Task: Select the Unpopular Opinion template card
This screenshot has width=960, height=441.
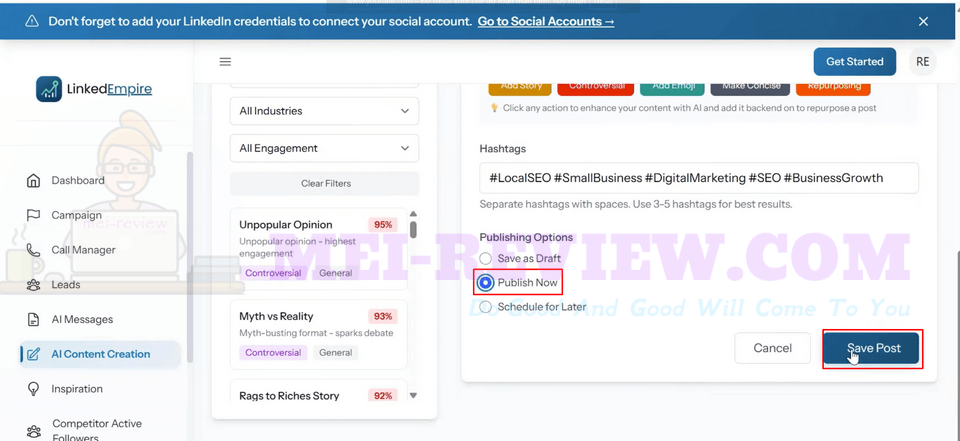Action: click(x=318, y=249)
